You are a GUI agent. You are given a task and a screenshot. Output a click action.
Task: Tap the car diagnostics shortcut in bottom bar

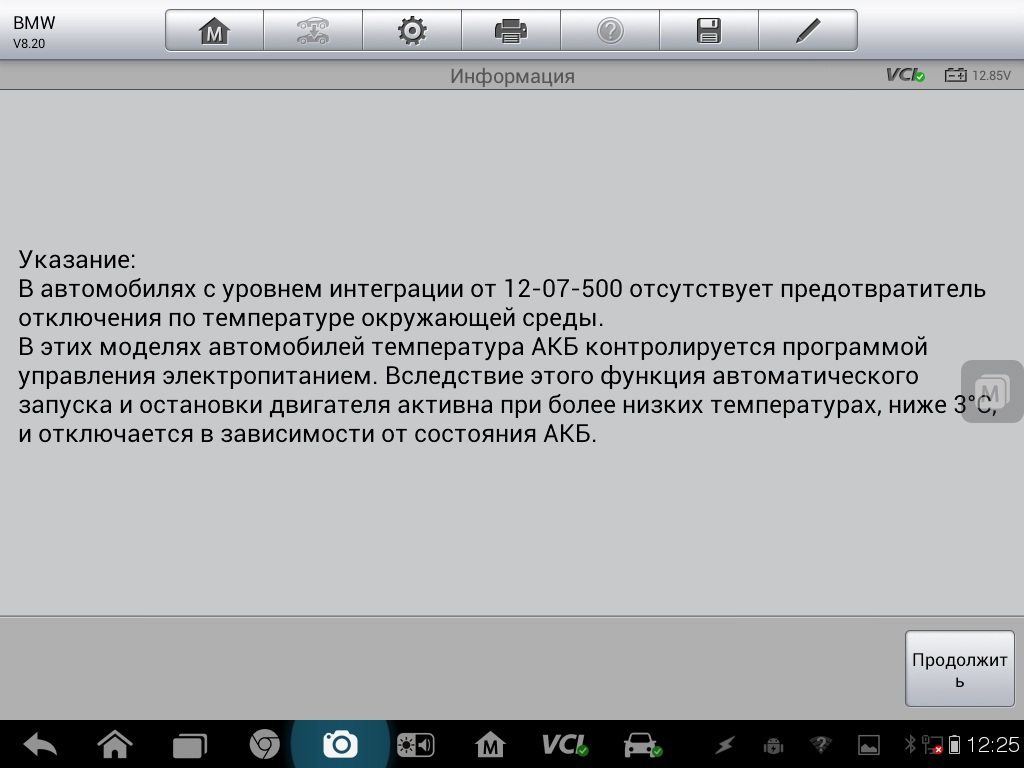pos(641,744)
